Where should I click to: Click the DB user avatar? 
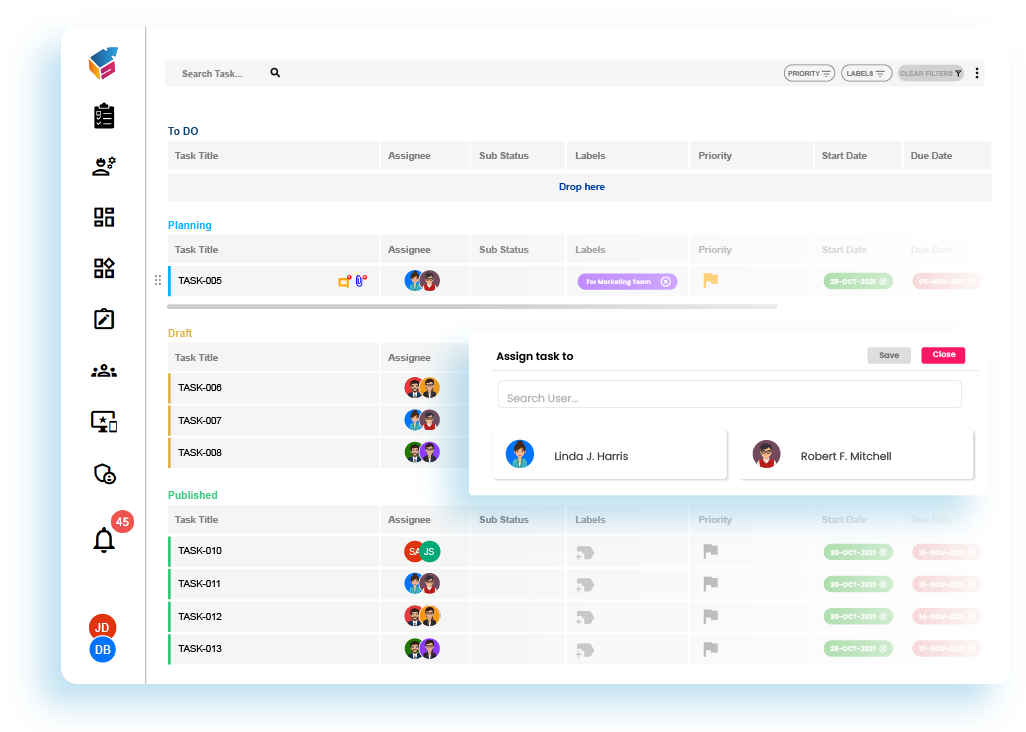click(102, 650)
